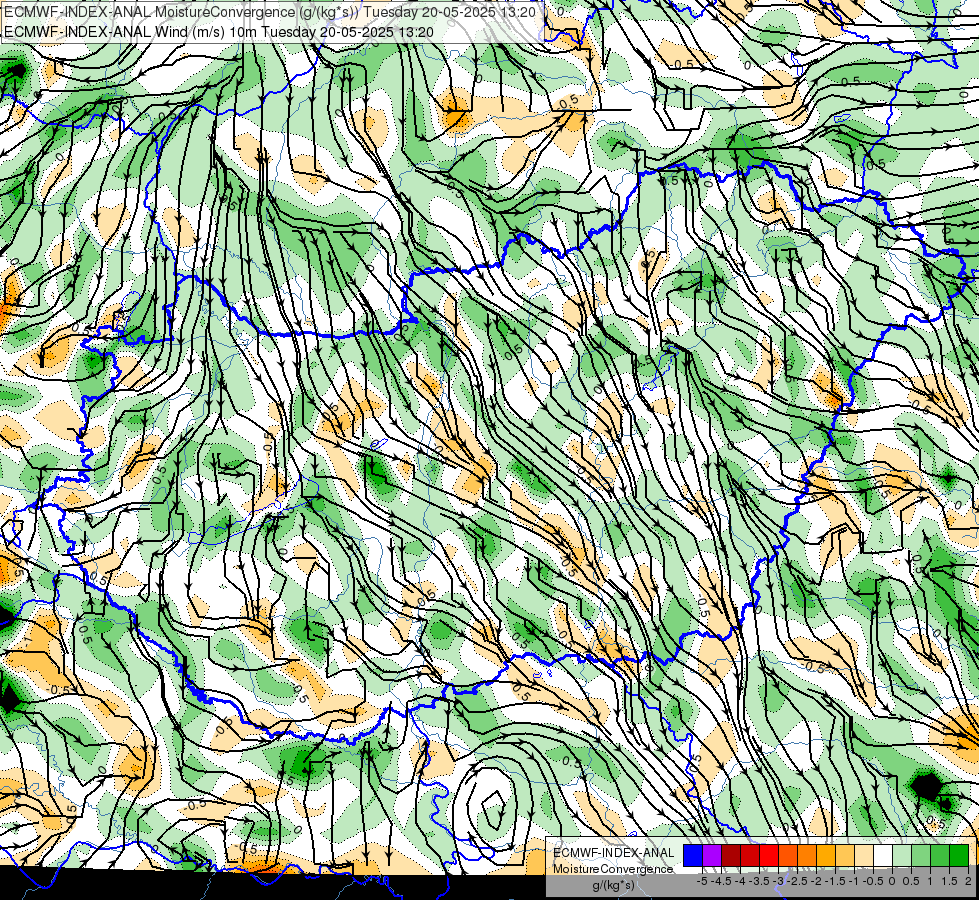Image resolution: width=979 pixels, height=900 pixels.
Task: Click the g/(kg*s) units label
Action: click(613, 885)
